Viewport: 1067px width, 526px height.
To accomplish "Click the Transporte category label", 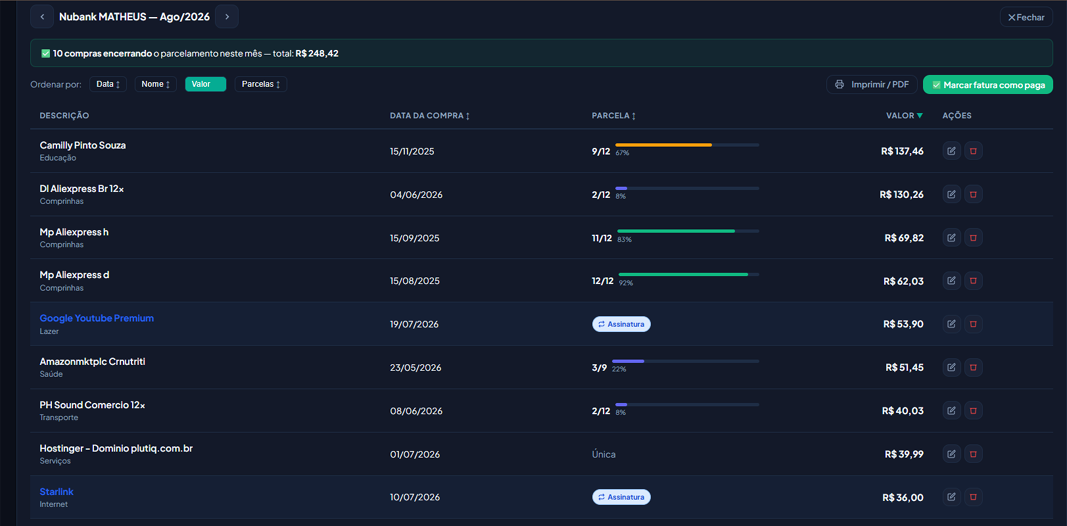I will pos(59,418).
